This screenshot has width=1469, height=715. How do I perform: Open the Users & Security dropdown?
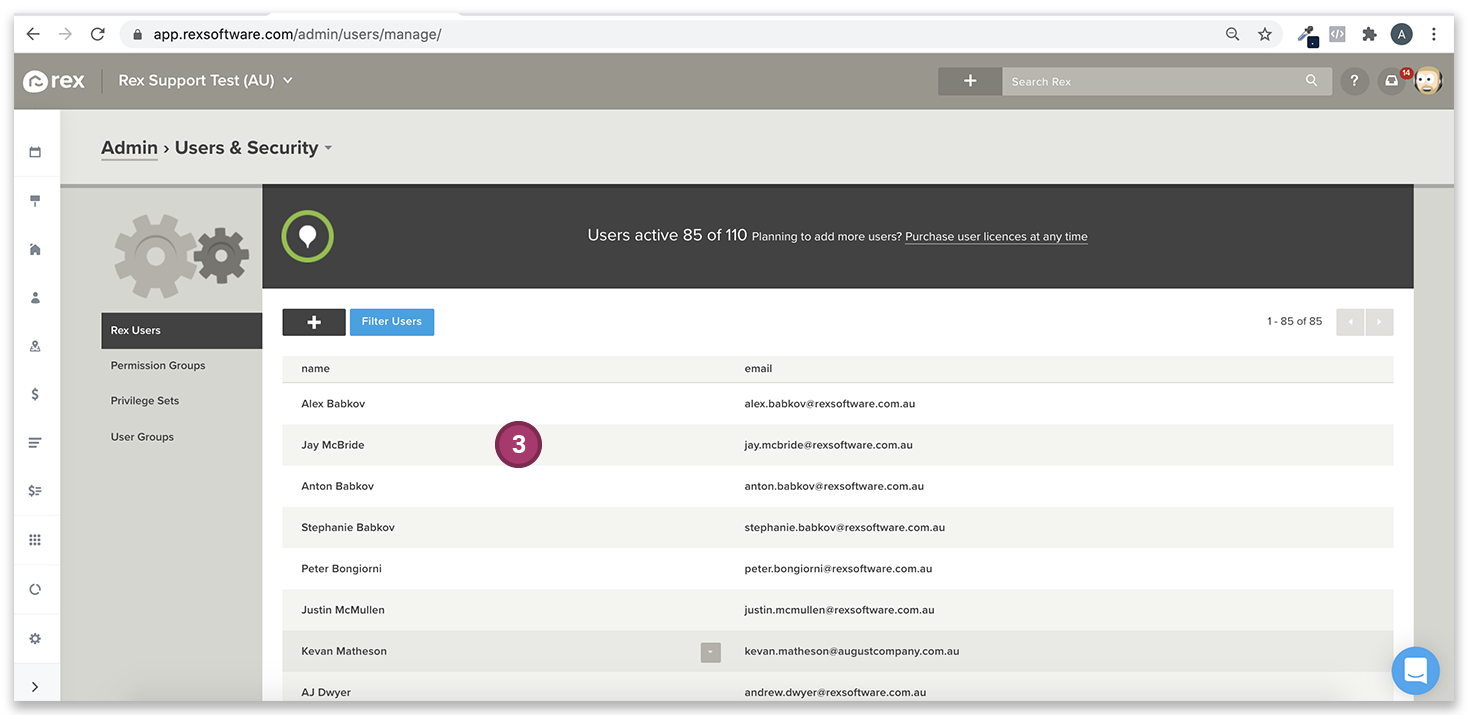(x=253, y=148)
